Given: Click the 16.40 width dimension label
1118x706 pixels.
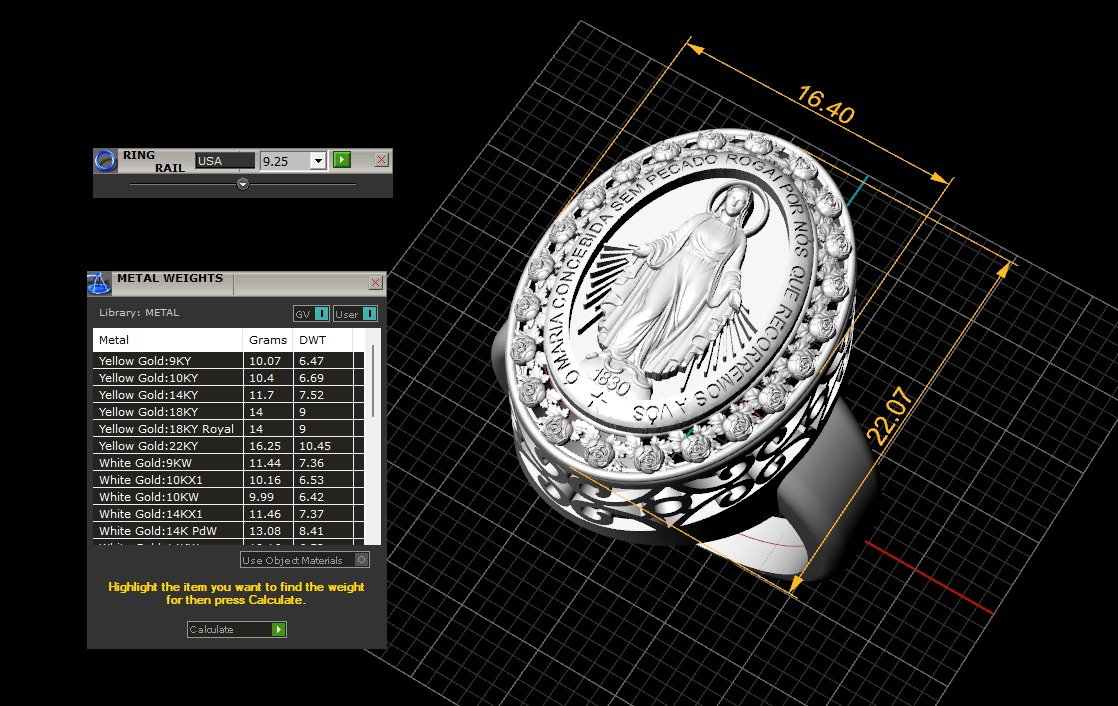Looking at the screenshot, I should (x=826, y=105).
